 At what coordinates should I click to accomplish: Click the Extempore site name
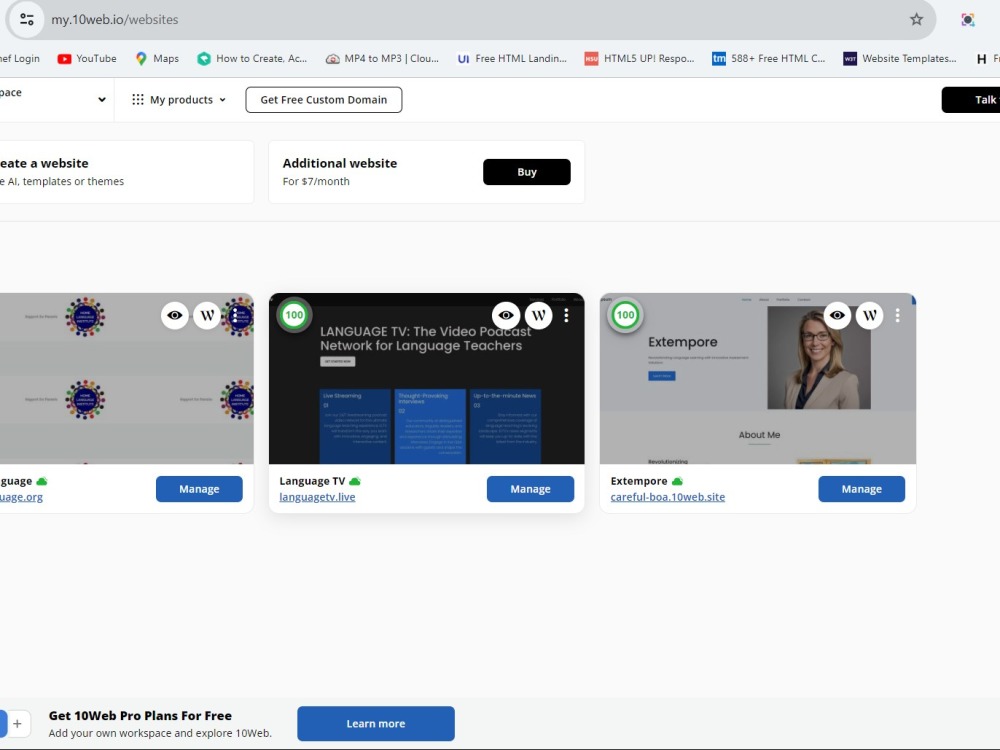[639, 481]
